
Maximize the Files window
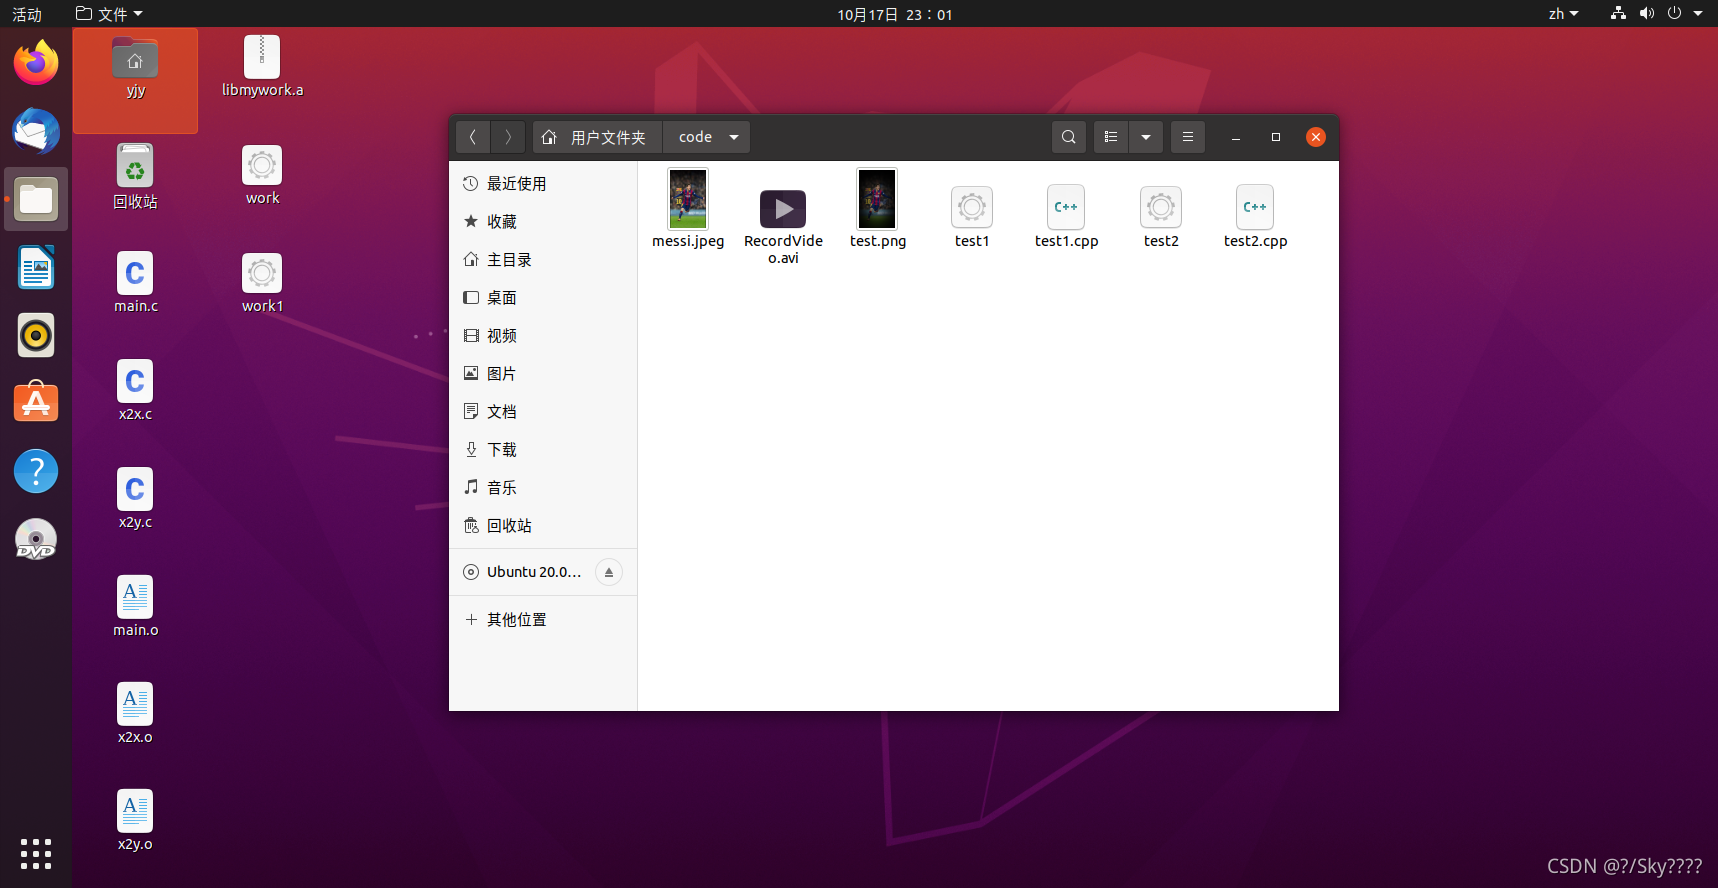point(1276,137)
